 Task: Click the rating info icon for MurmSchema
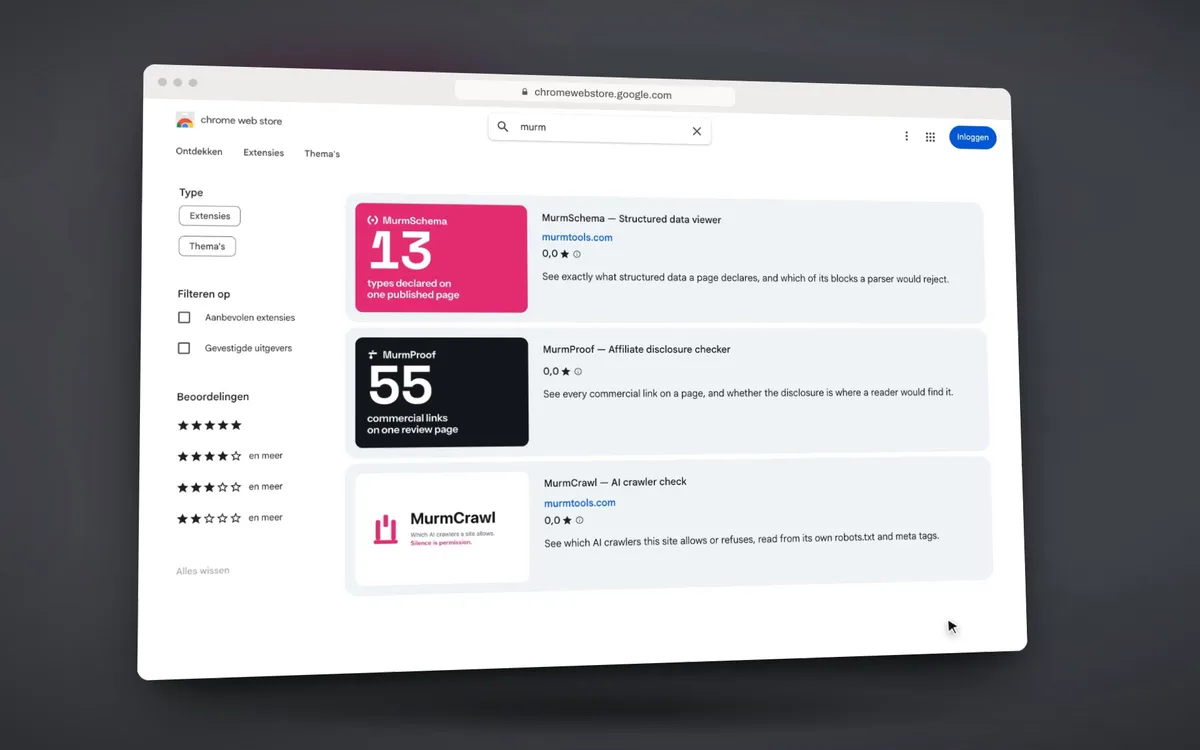pos(577,254)
